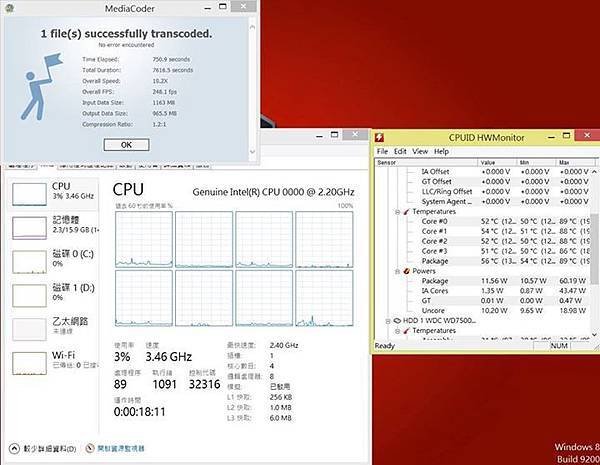Screen dimensions: 600x465
Task: Collapse the Temperatures node above Core #0
Action: coord(398,212)
